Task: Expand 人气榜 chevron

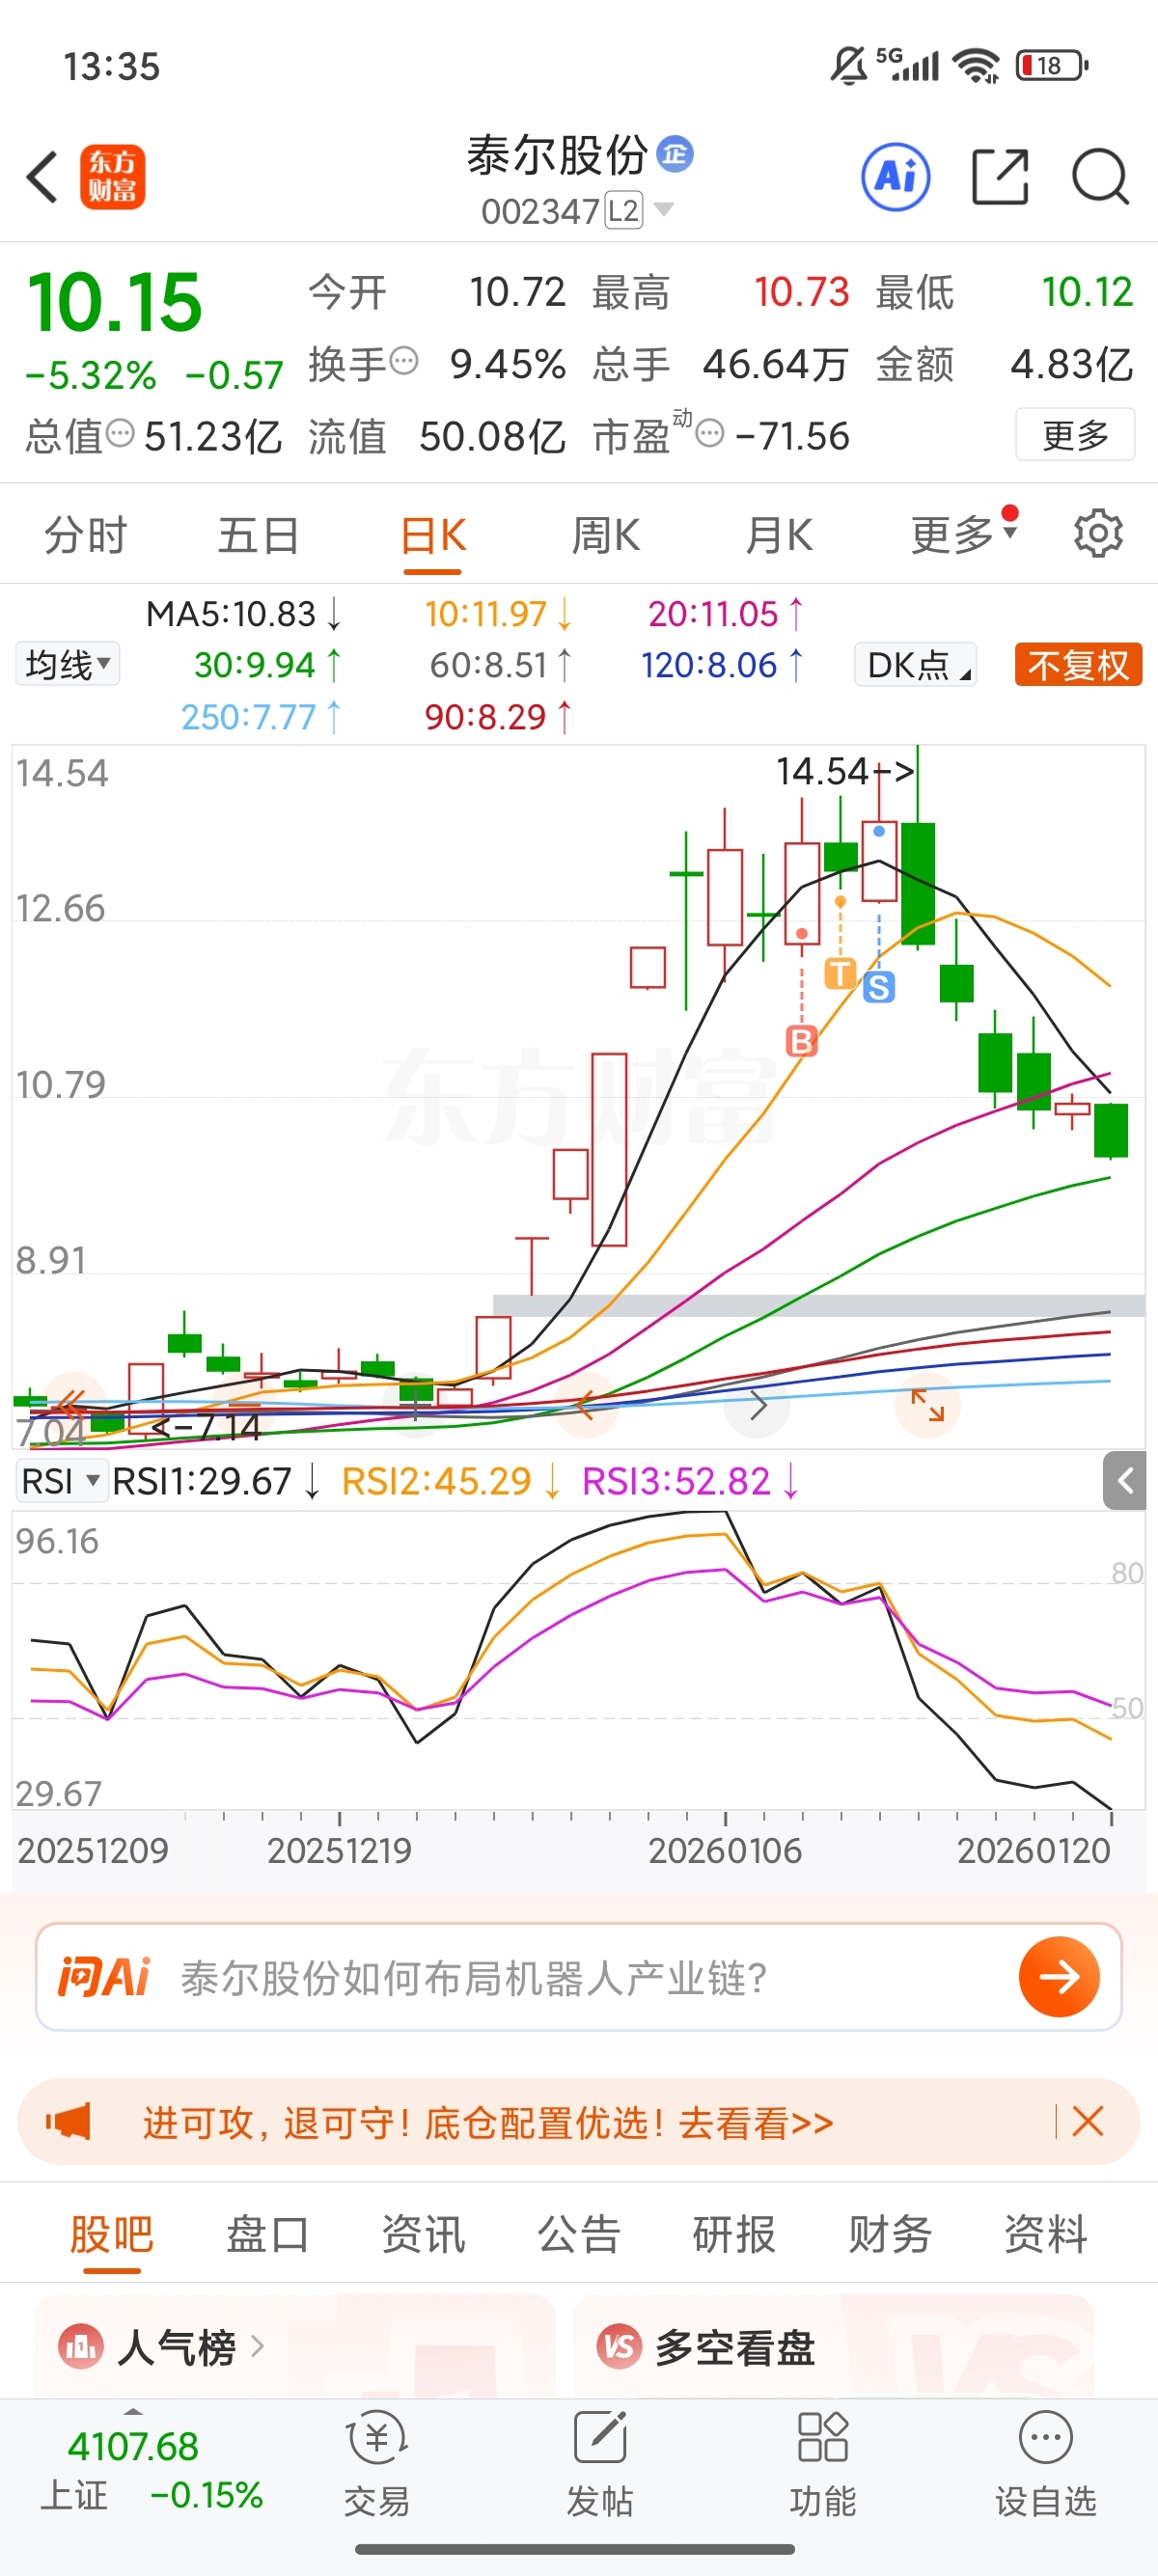Action: click(x=257, y=2345)
